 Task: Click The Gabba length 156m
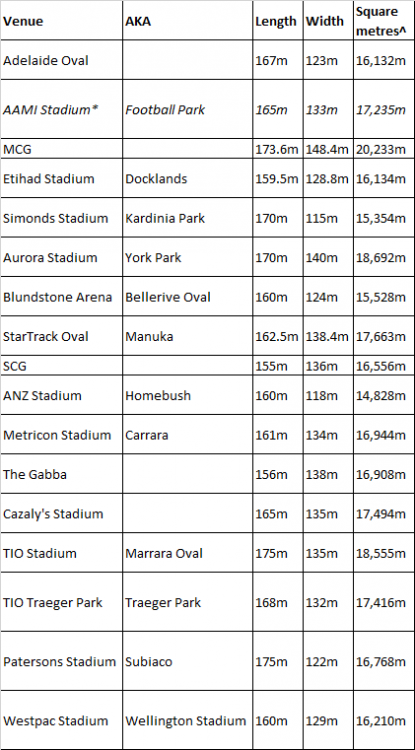(278, 474)
